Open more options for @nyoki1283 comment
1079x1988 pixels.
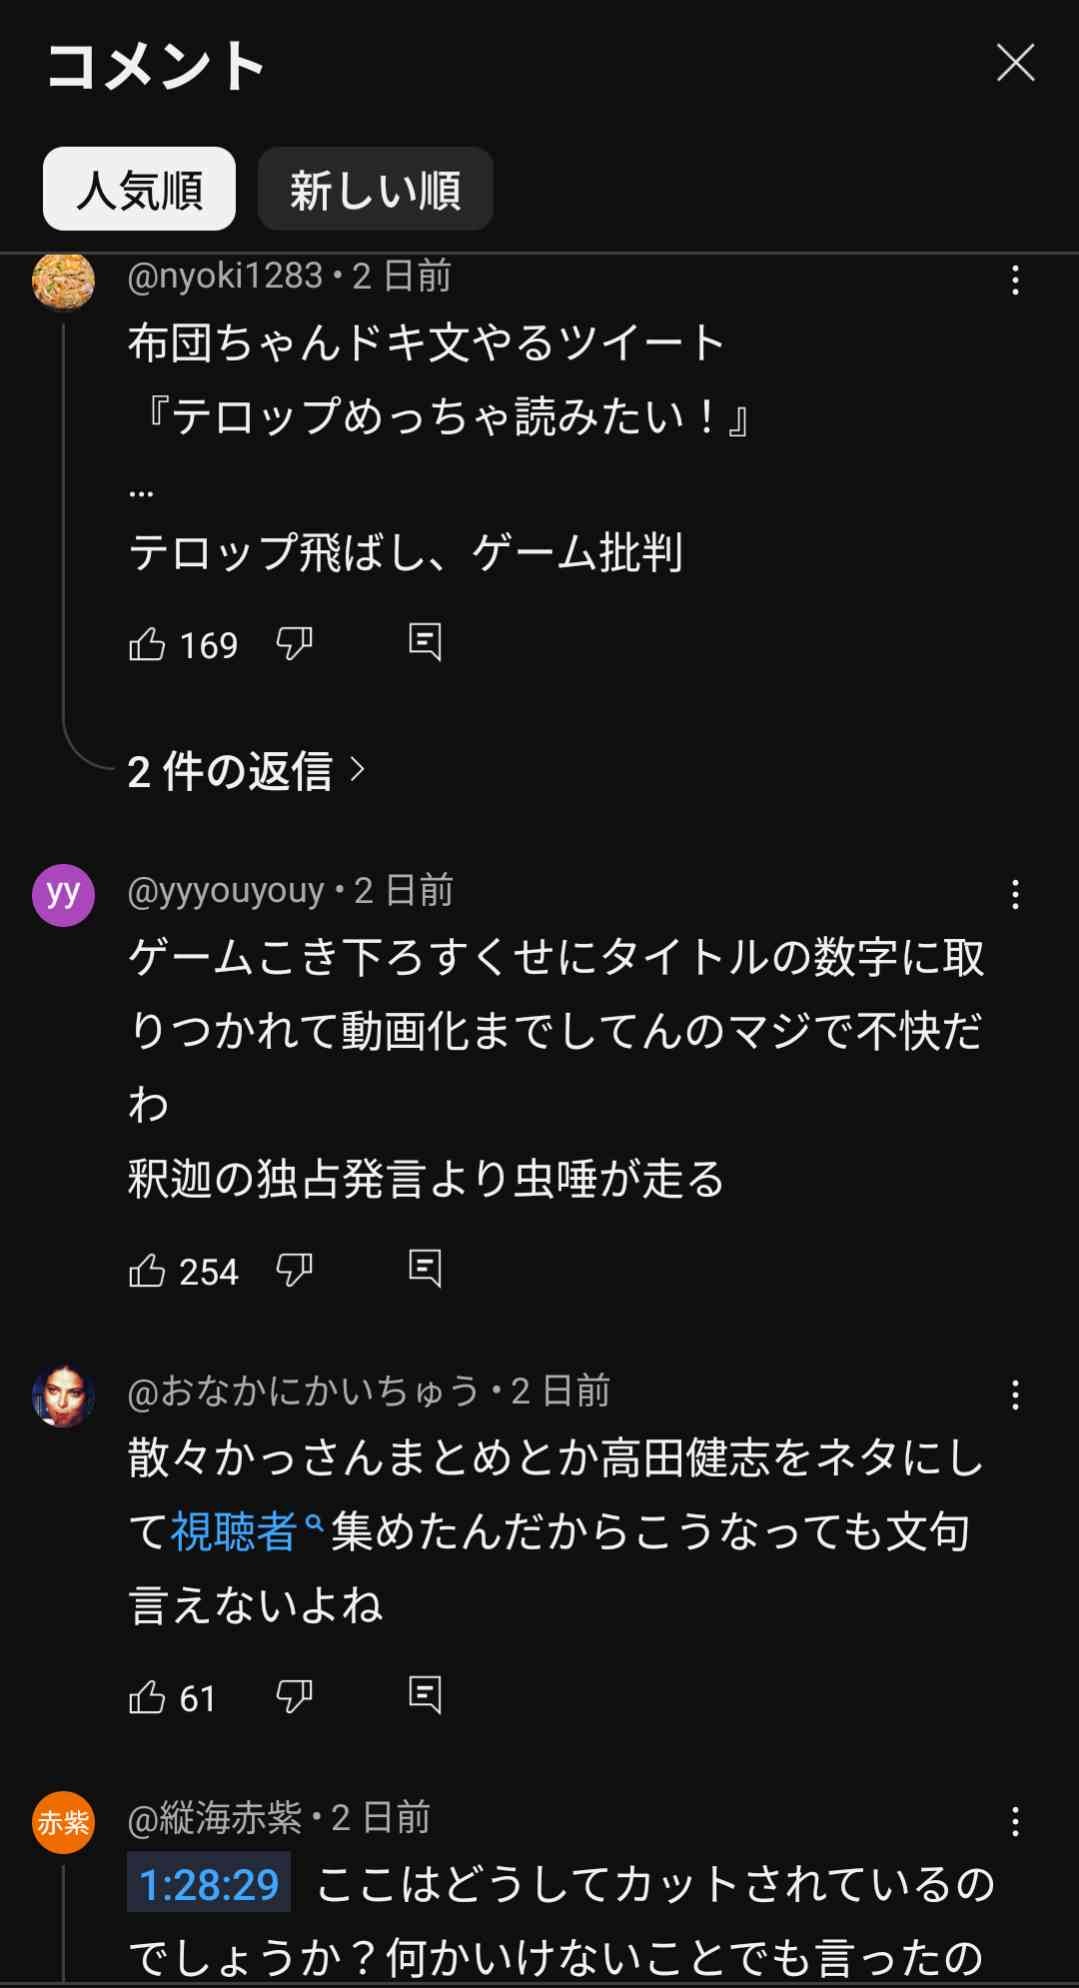coord(1015,280)
